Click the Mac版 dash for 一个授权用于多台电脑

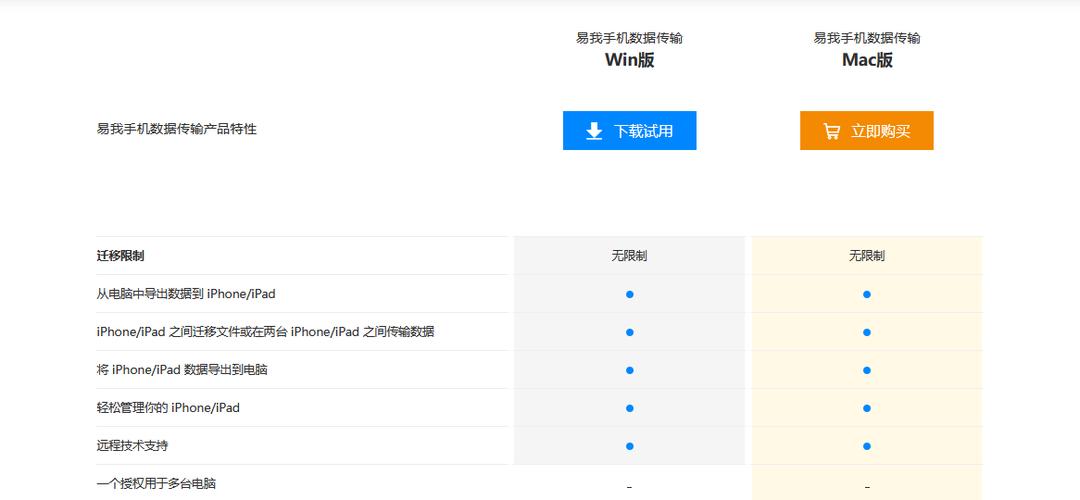pyautogui.click(x=867, y=487)
